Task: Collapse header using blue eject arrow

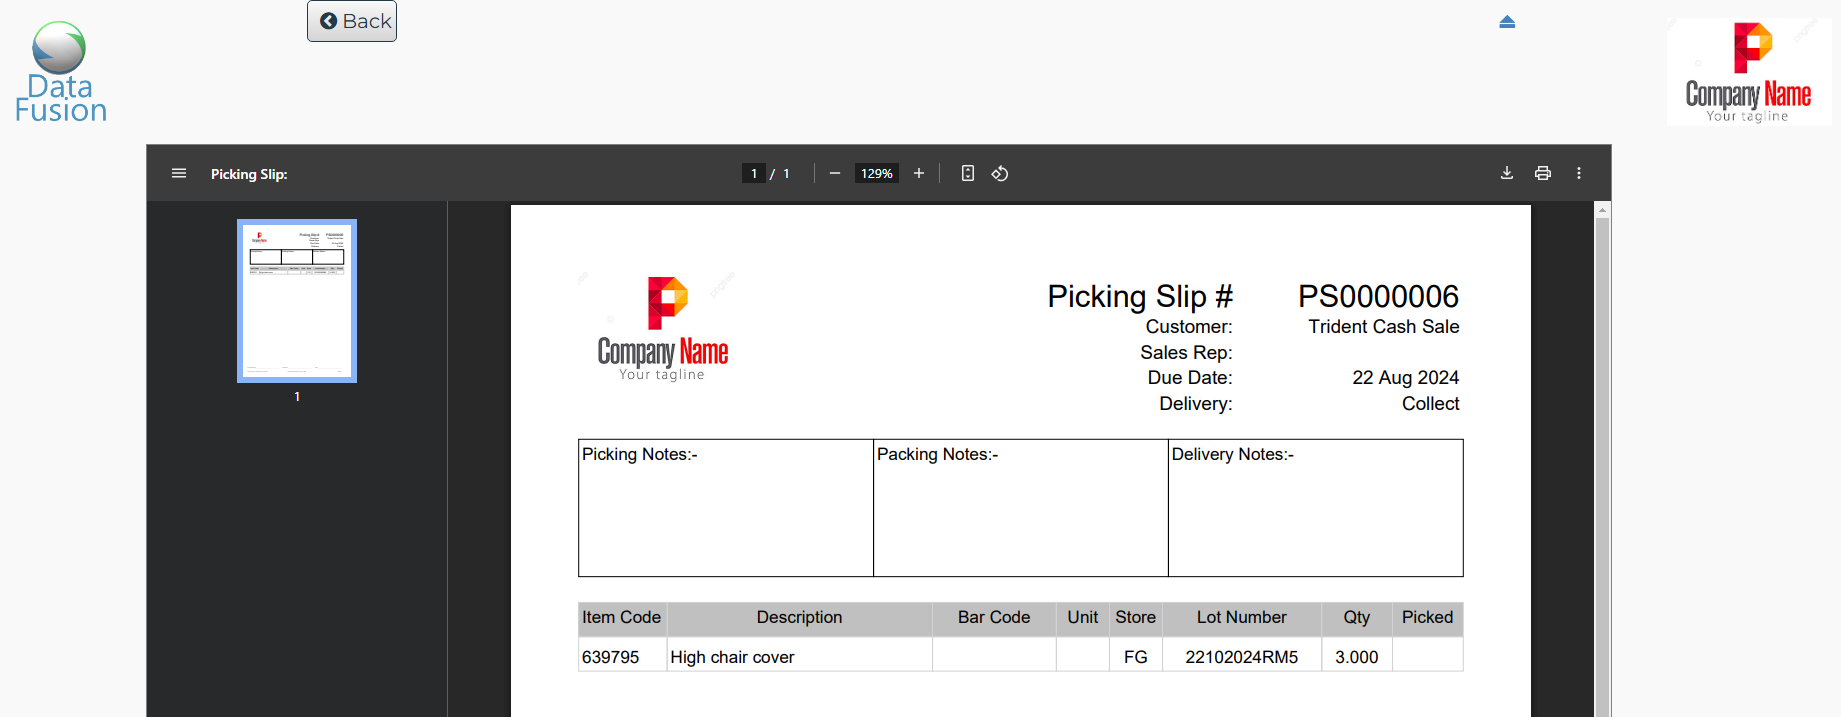Action: click(x=1507, y=22)
